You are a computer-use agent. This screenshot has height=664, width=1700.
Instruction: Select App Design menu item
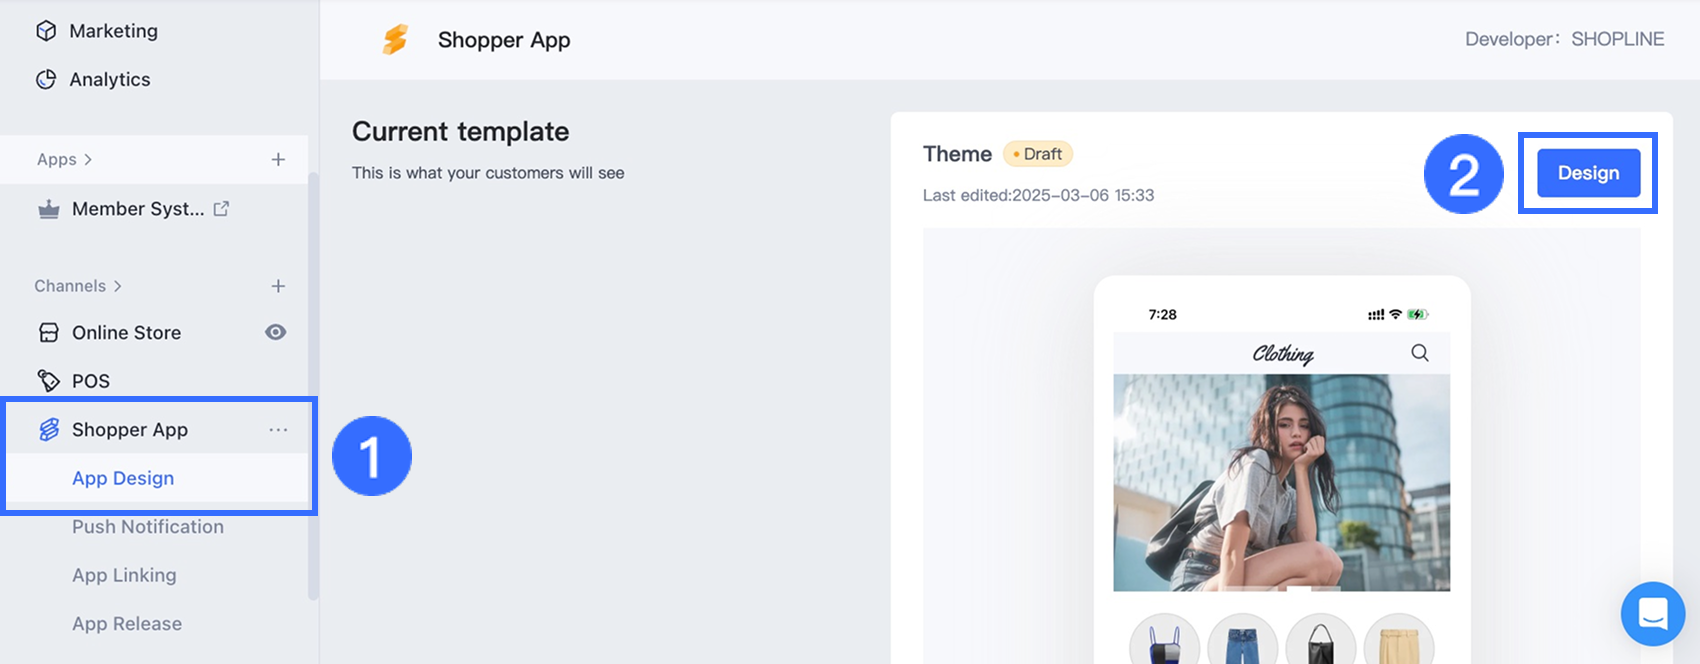[123, 478]
